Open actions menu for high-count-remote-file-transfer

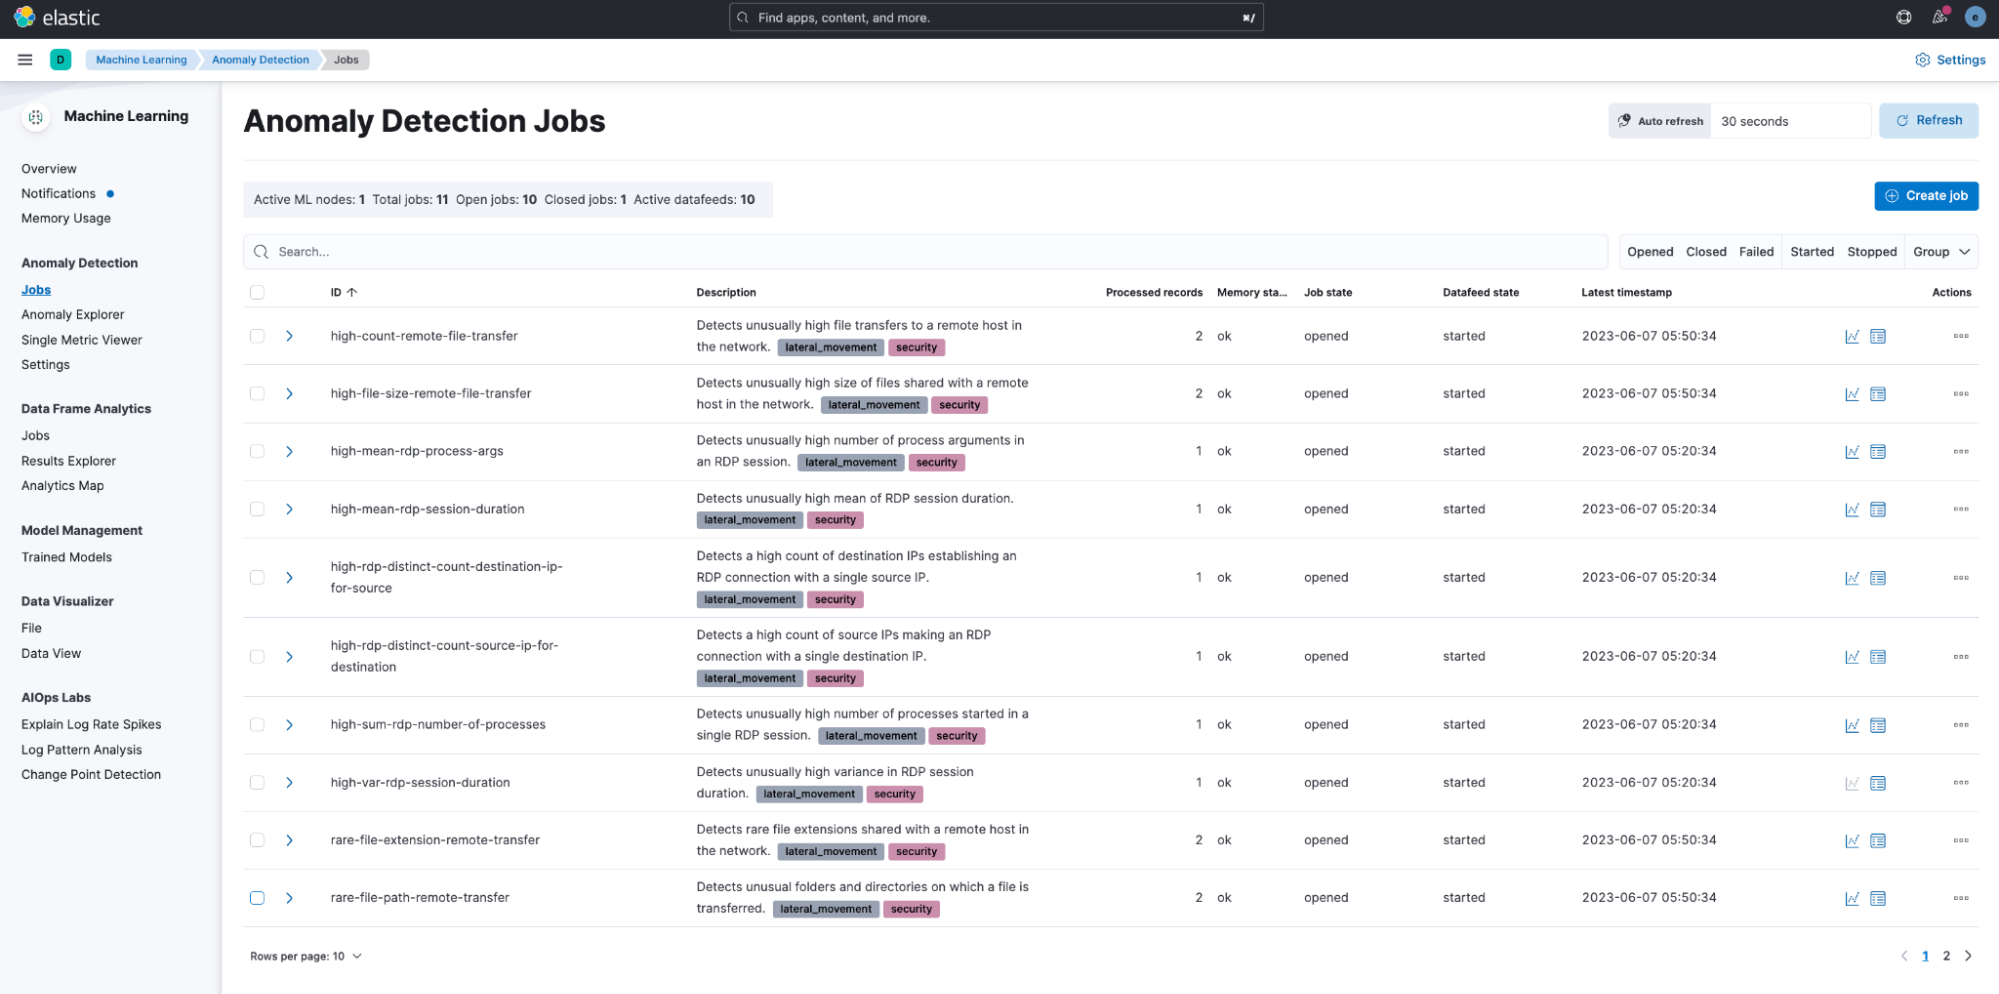point(1961,336)
